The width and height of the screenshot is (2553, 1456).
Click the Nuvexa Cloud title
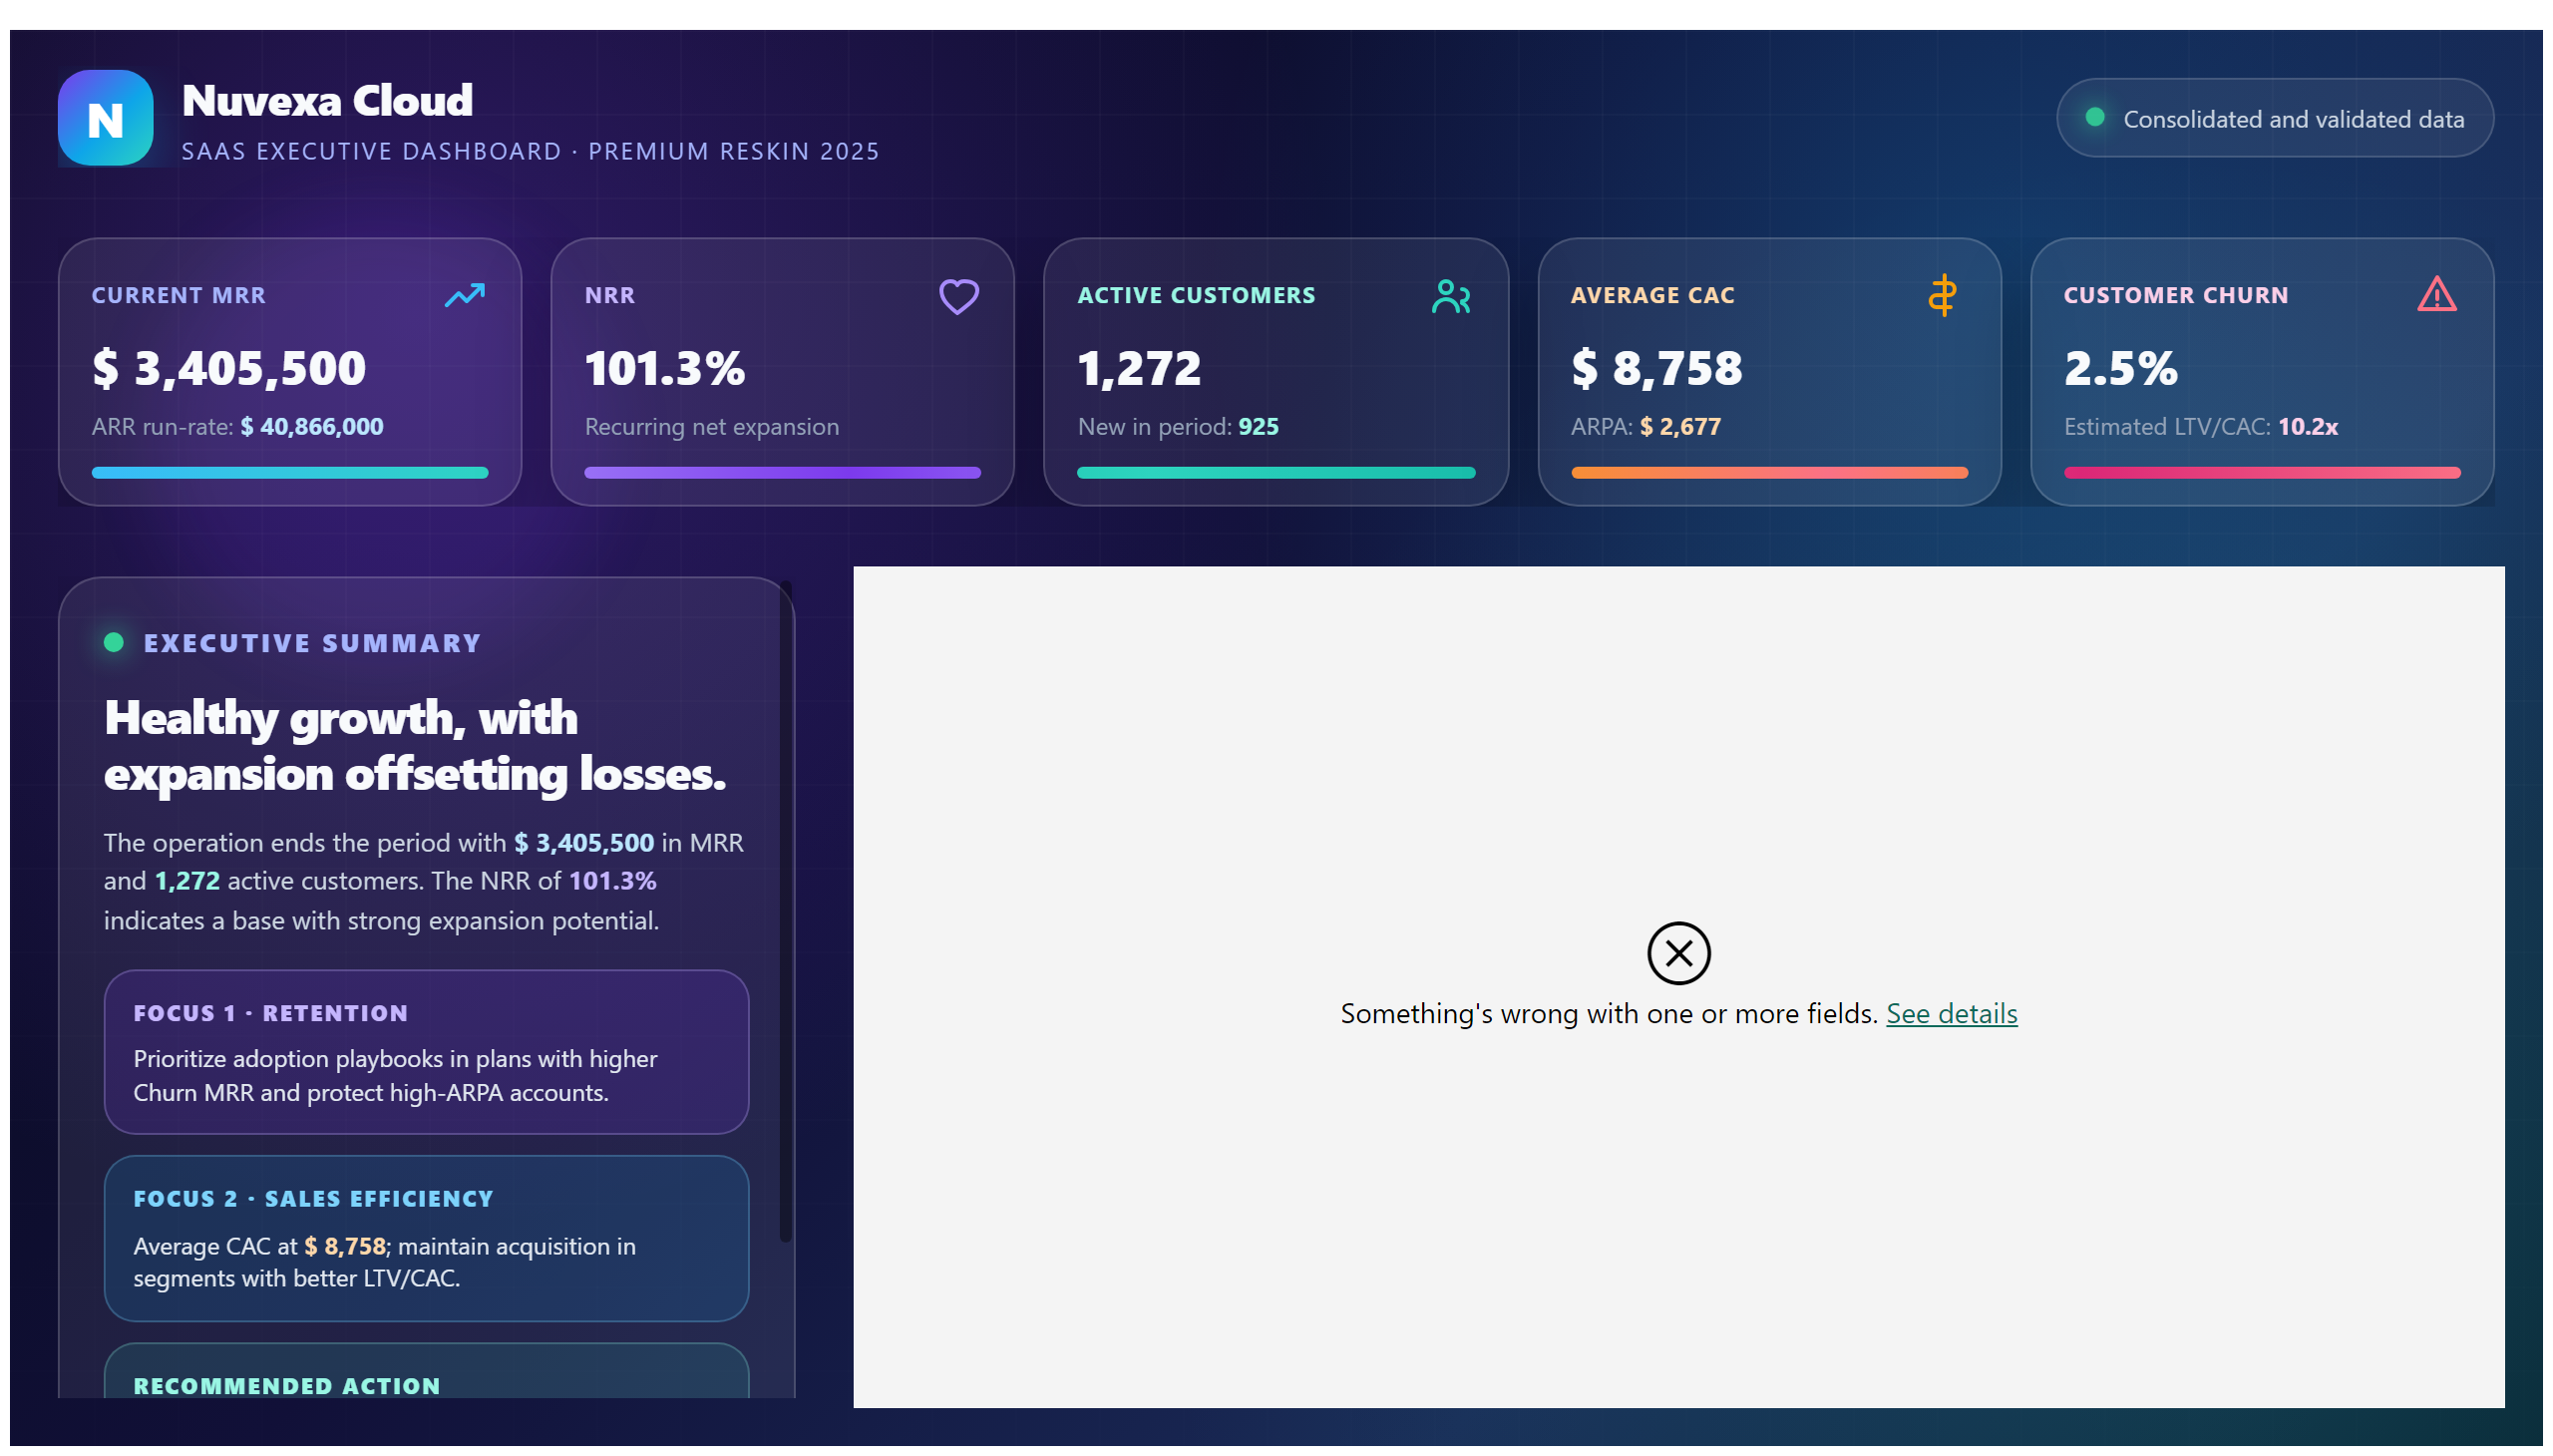tap(327, 100)
